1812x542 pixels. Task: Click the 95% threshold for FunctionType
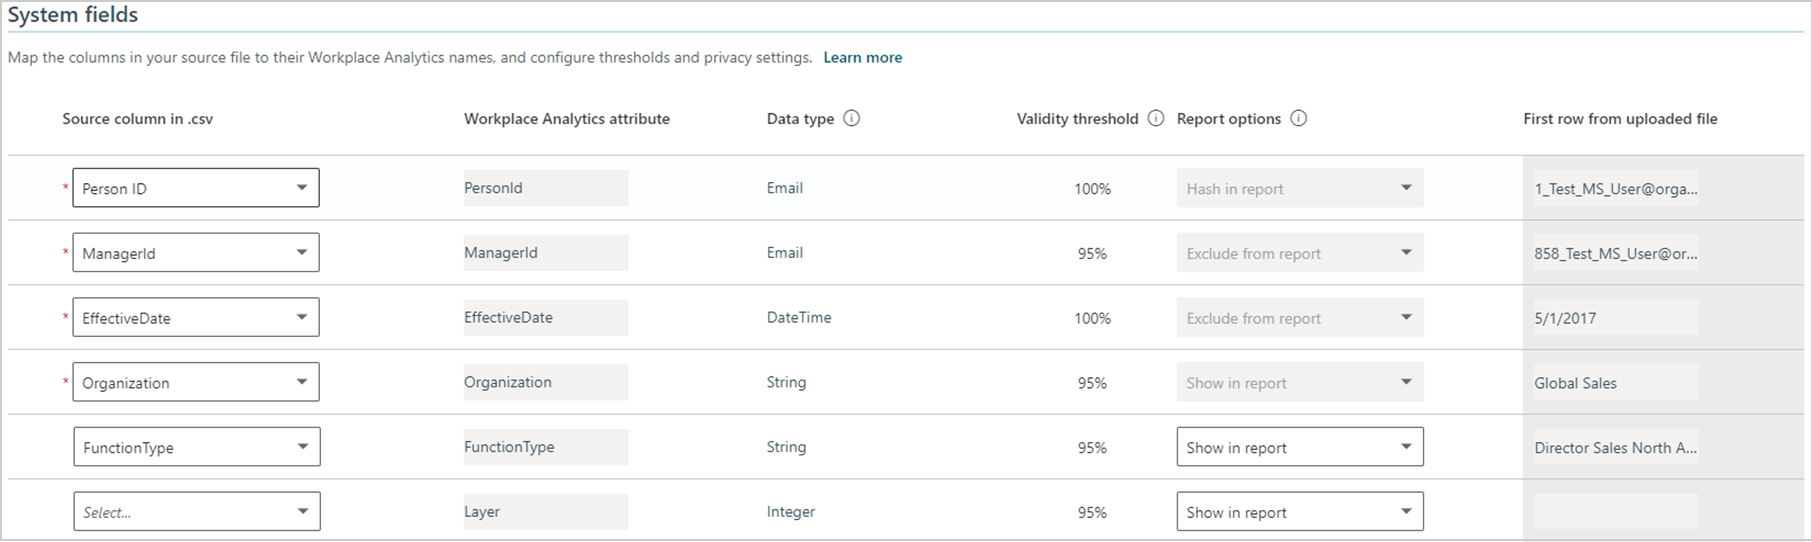click(1092, 448)
